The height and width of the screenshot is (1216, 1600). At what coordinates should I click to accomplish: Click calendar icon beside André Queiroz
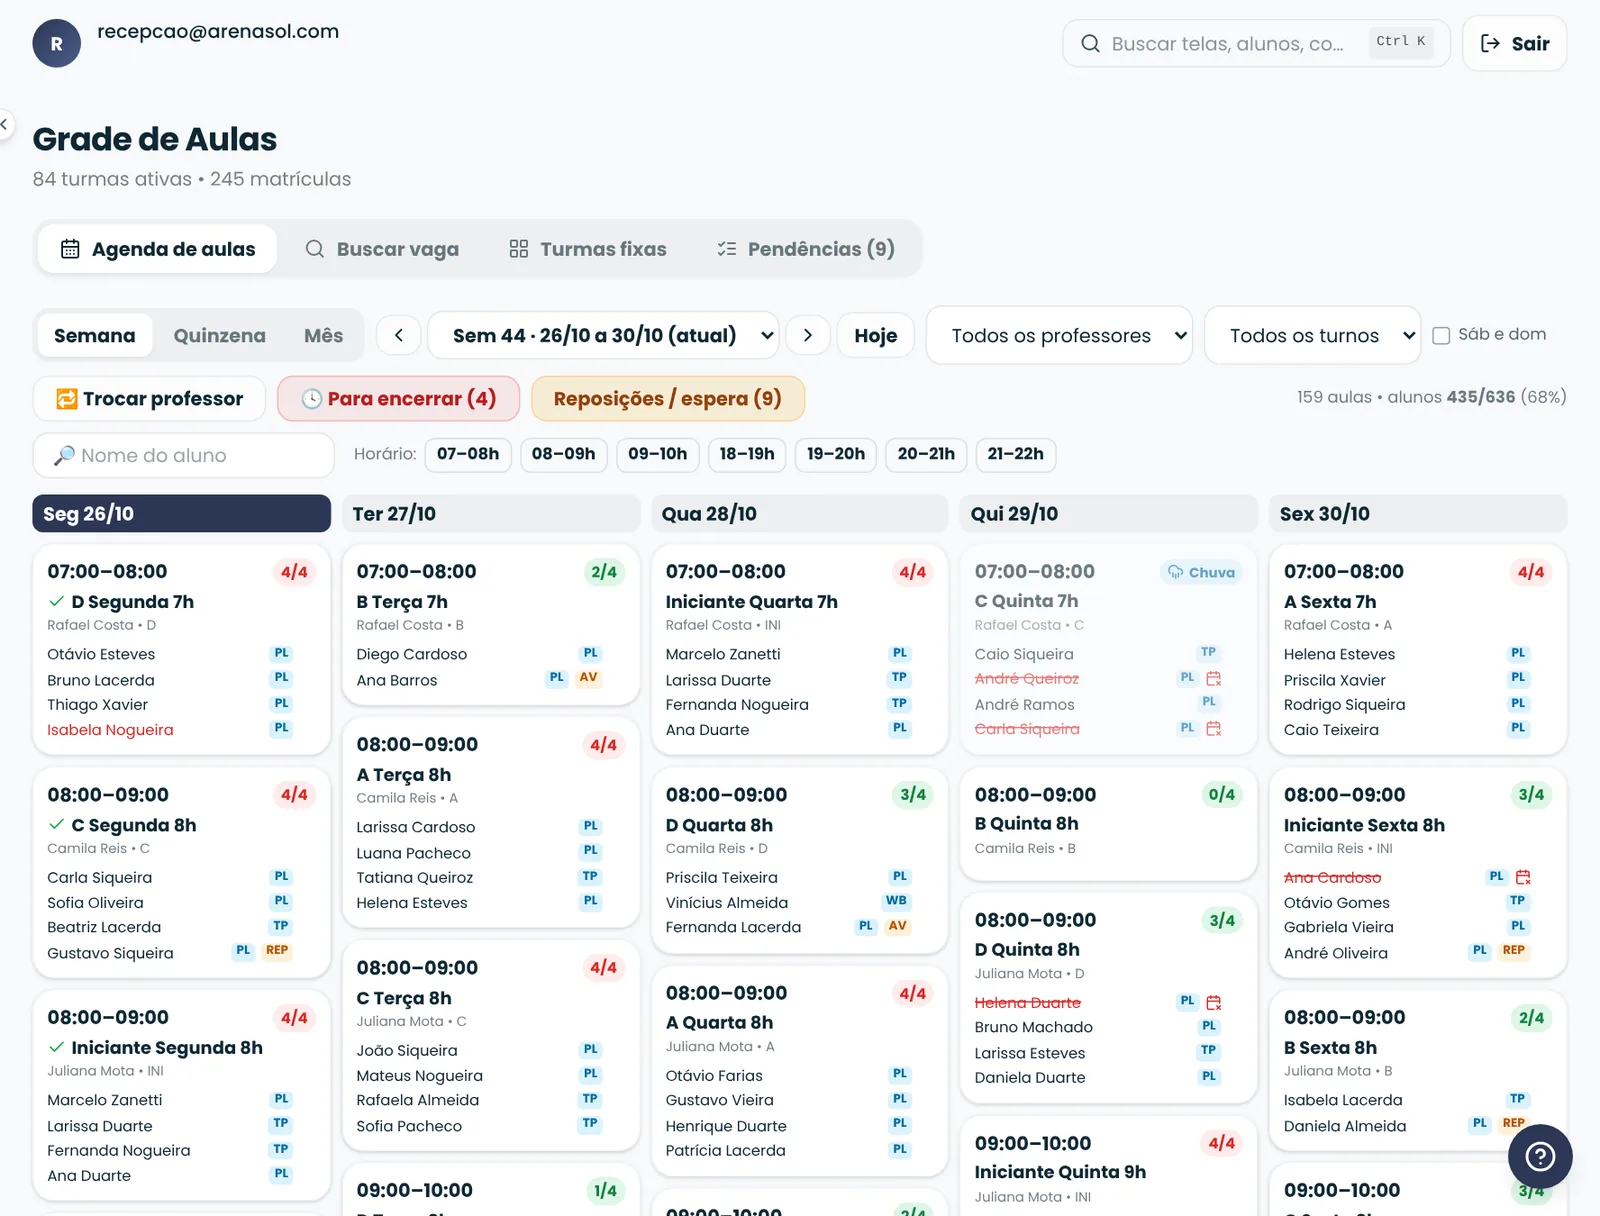[1214, 678]
